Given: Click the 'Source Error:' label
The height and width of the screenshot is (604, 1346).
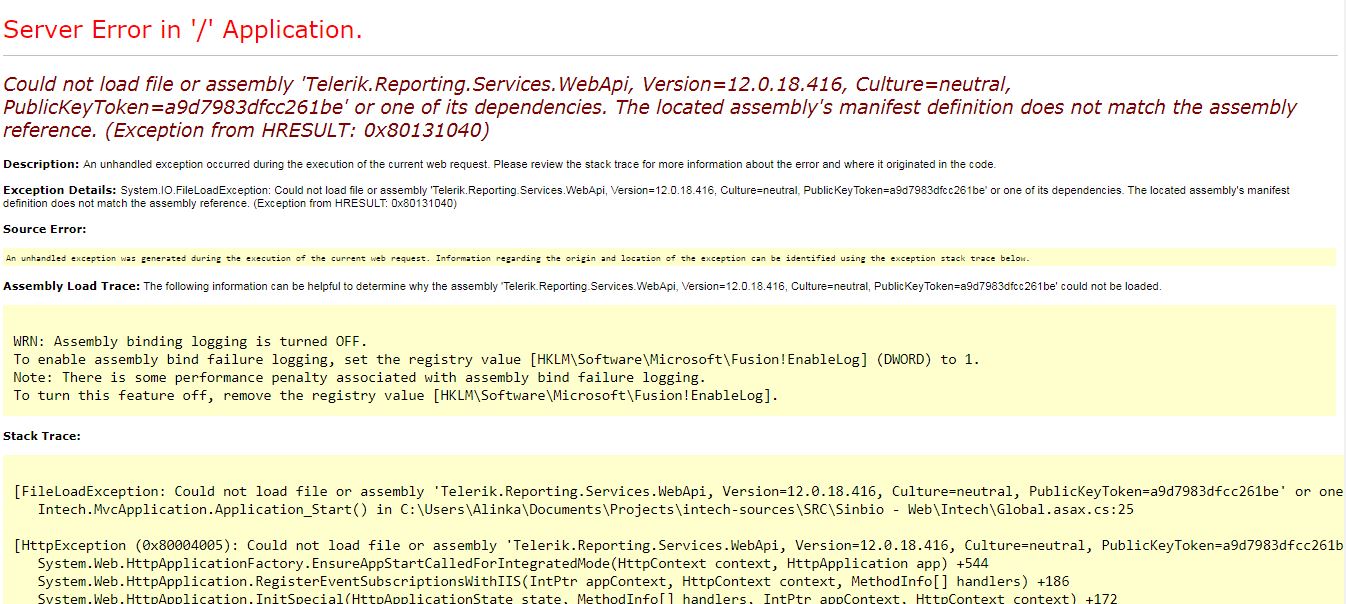Looking at the screenshot, I should click(x=45, y=229).
